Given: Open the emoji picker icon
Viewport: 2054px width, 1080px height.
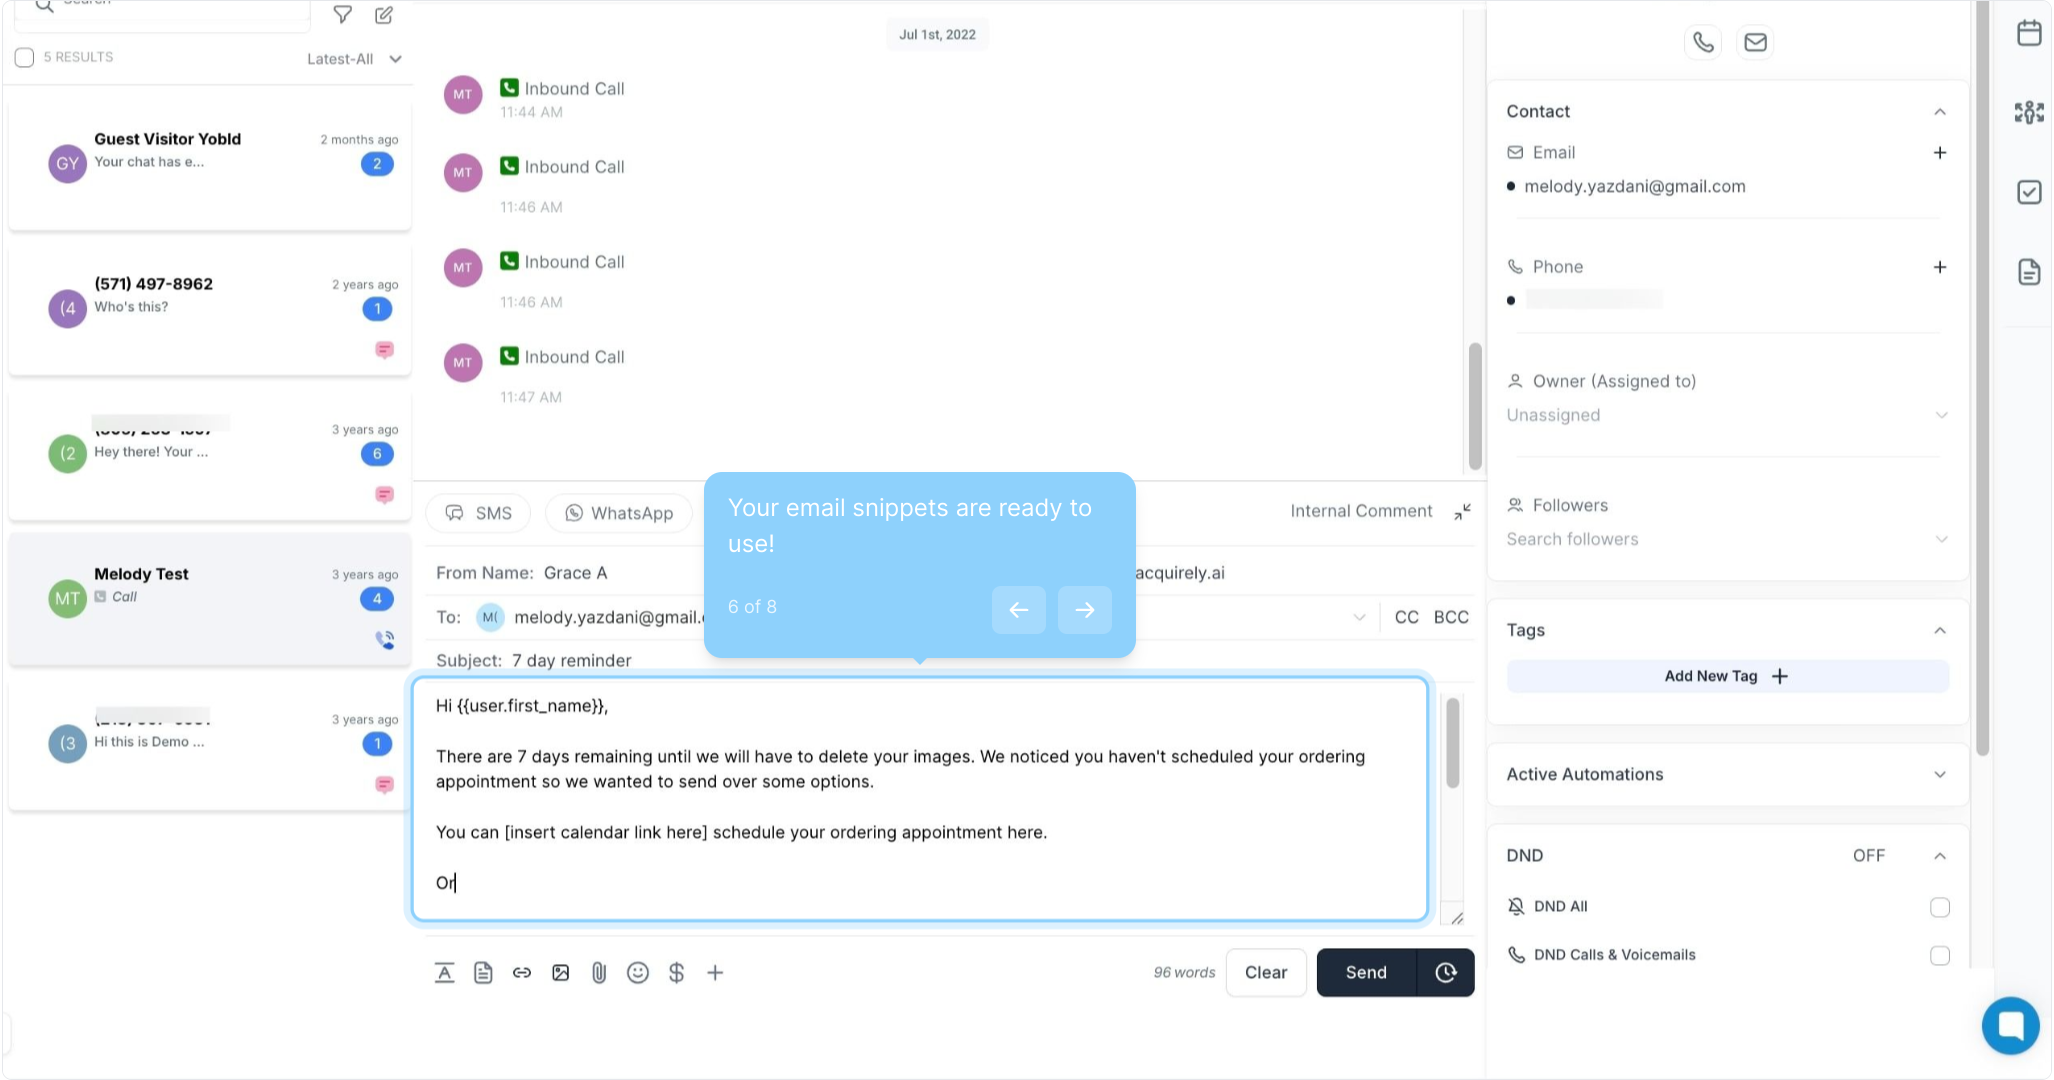Looking at the screenshot, I should click(638, 972).
